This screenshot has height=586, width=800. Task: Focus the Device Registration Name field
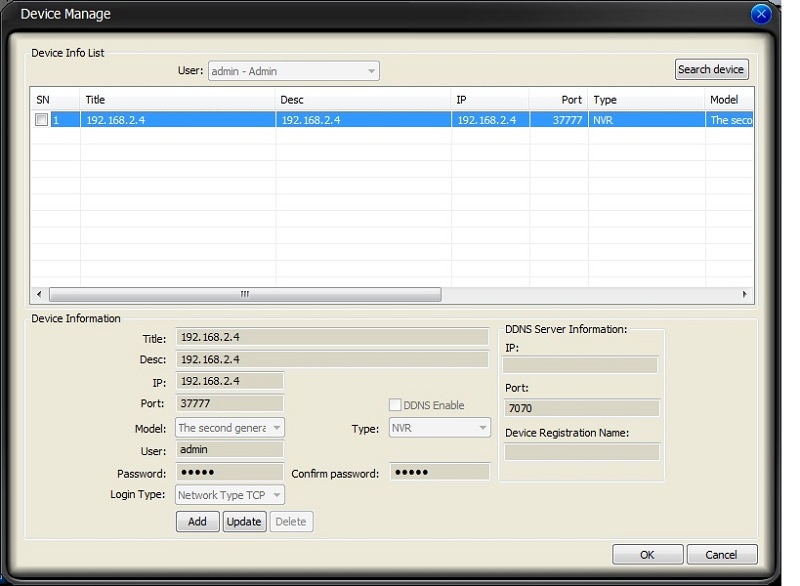582,452
